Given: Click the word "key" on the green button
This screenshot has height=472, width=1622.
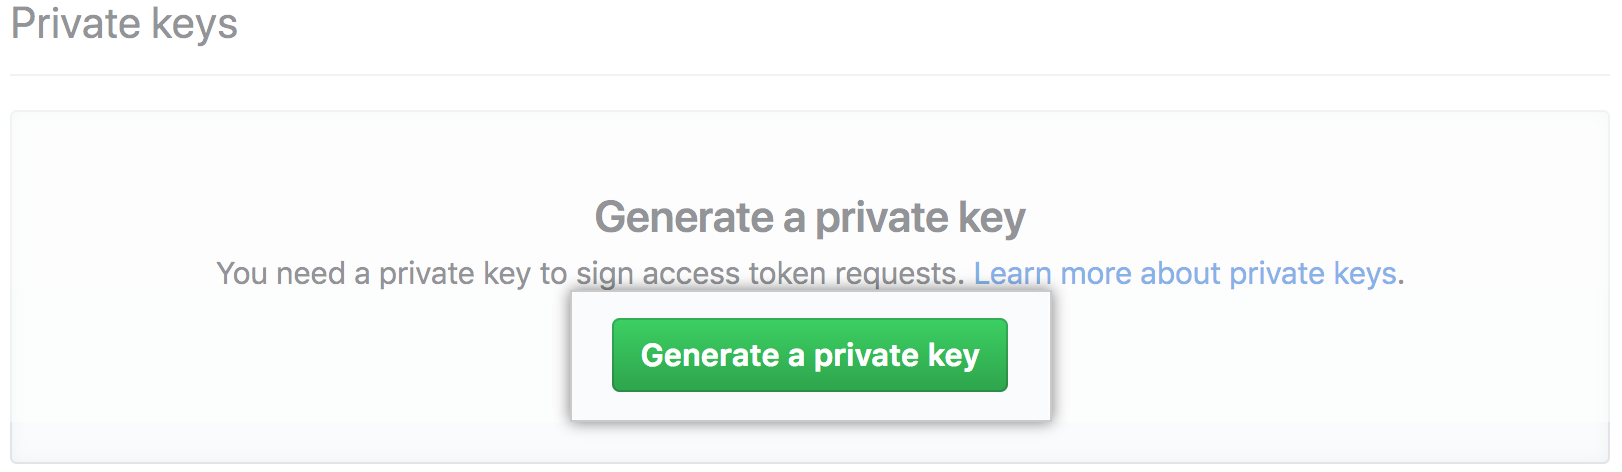Looking at the screenshot, I should point(953,355).
